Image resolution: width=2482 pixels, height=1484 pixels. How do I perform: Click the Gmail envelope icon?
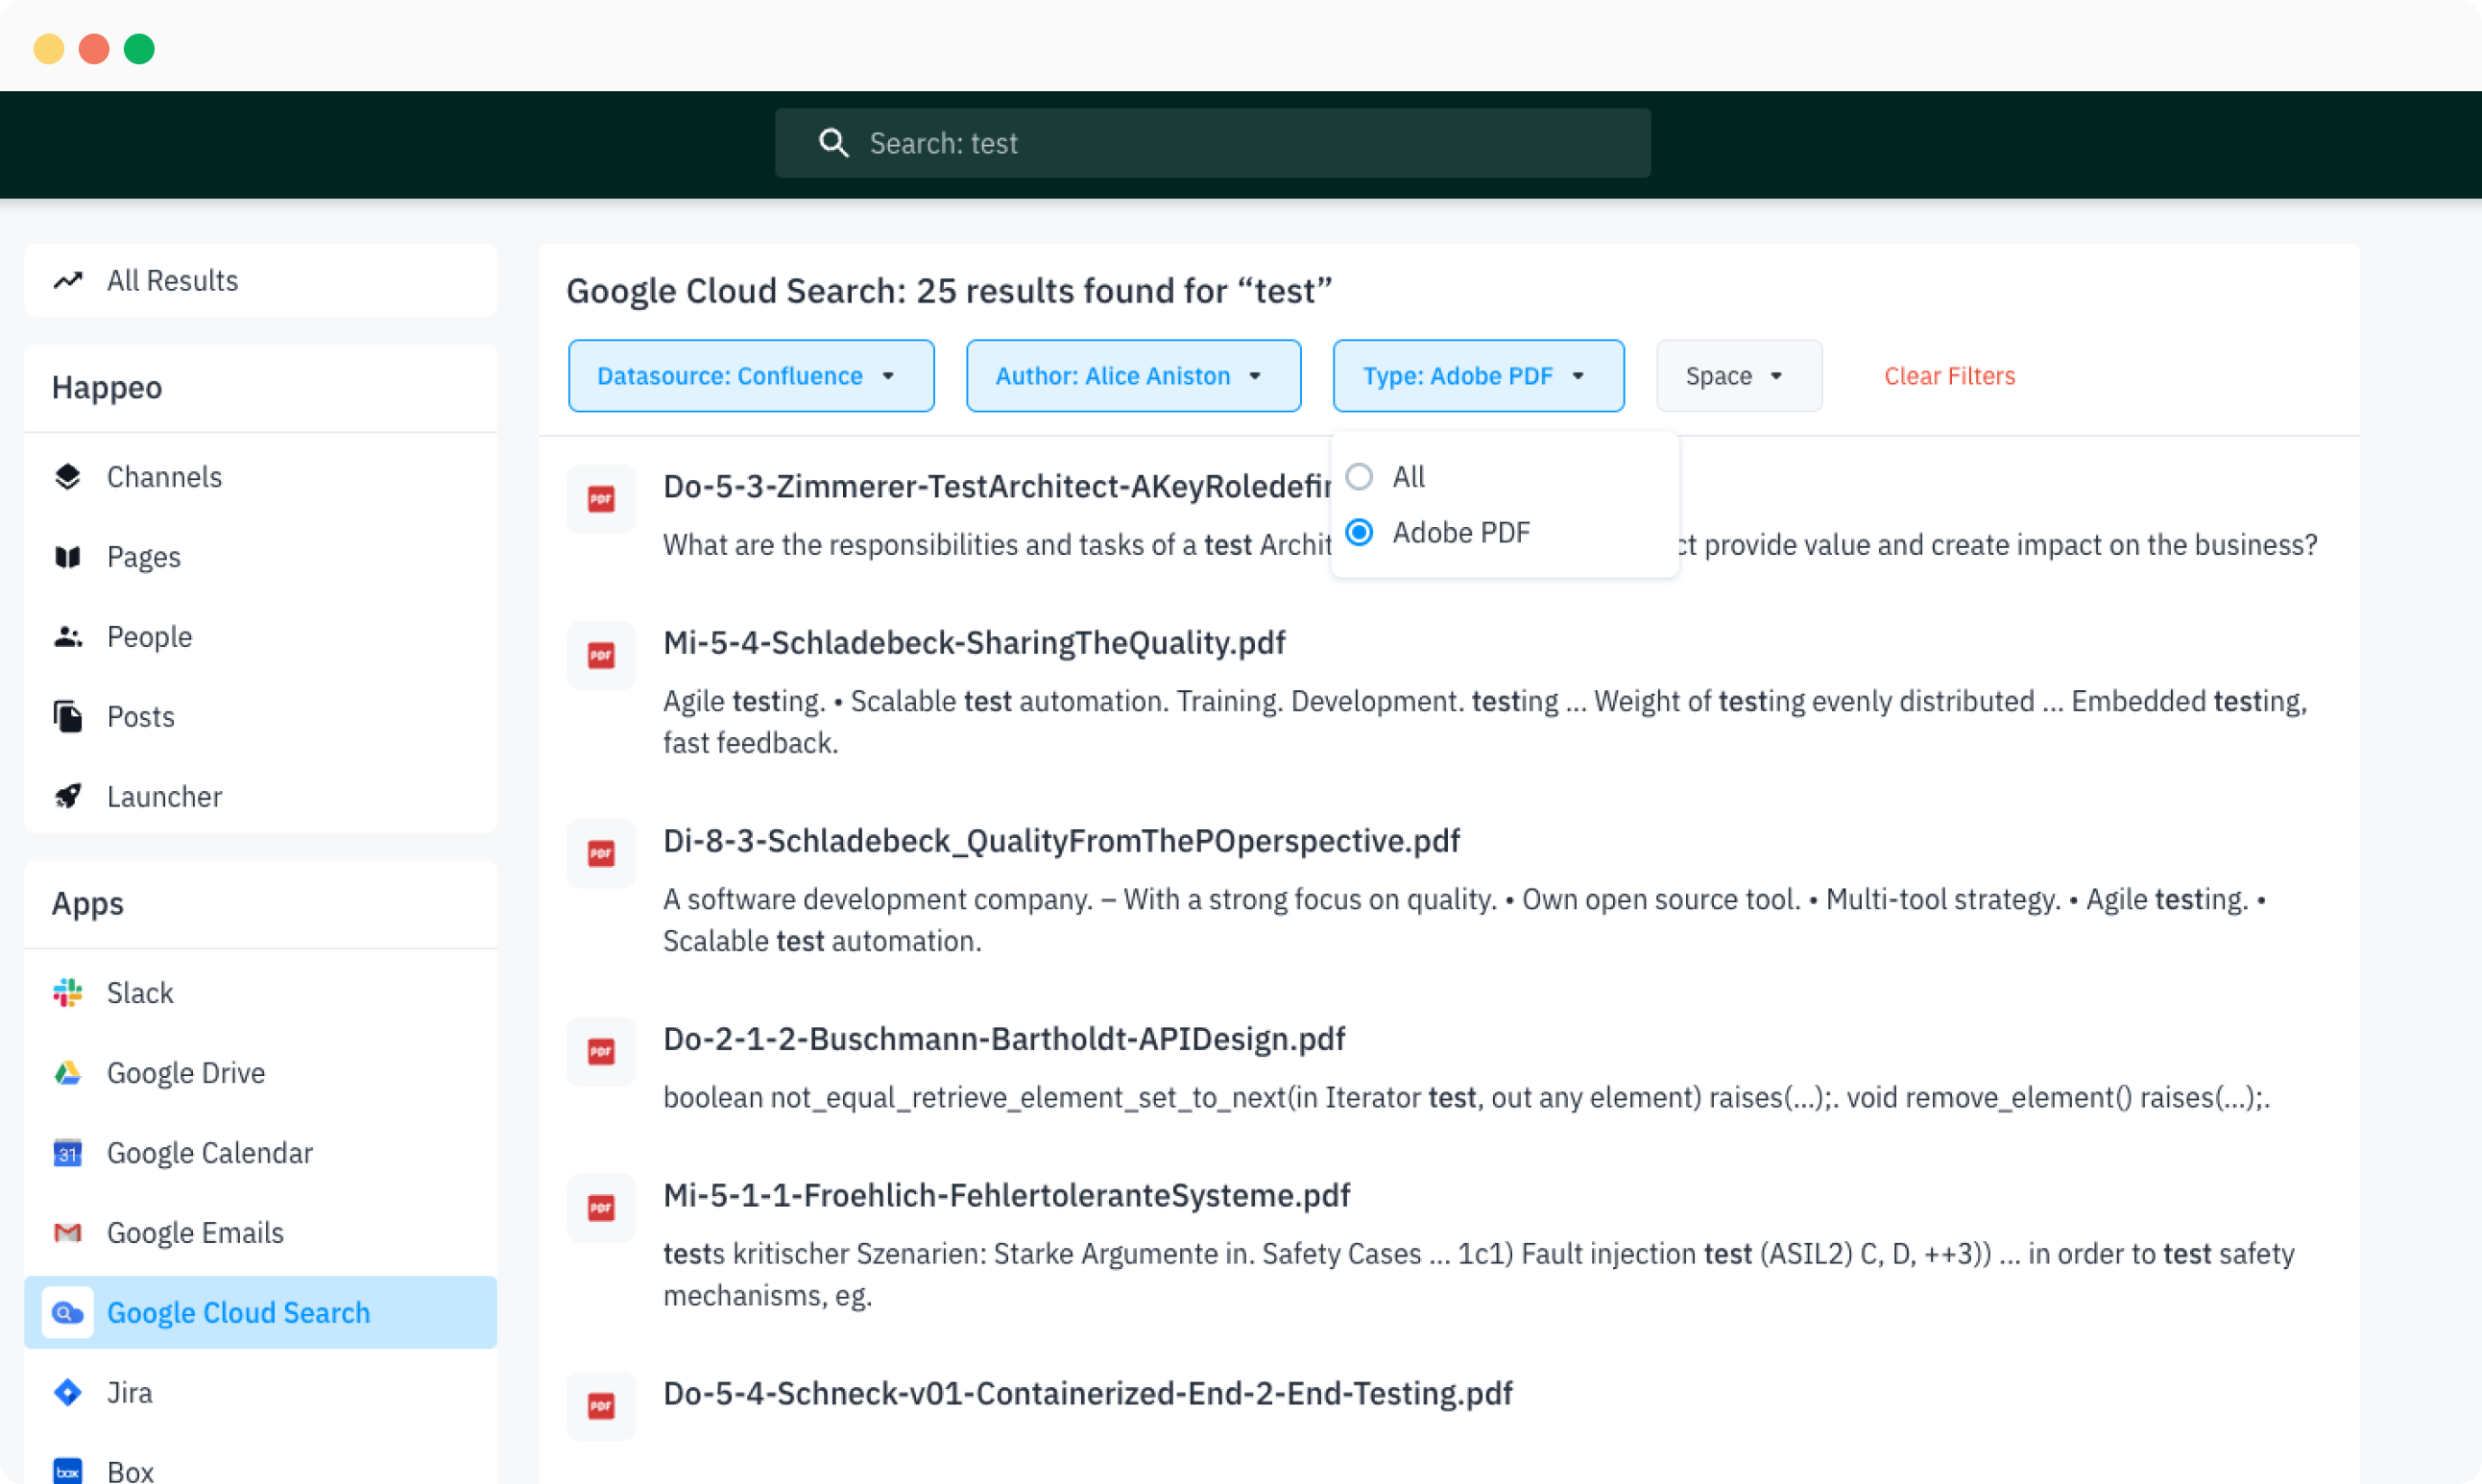(68, 1233)
